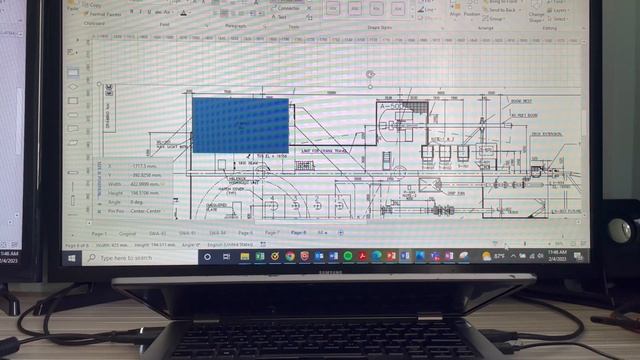Screen dimensions: 640x360
Task: Choose the Text tool in ribbon
Action: (x=279, y=17)
